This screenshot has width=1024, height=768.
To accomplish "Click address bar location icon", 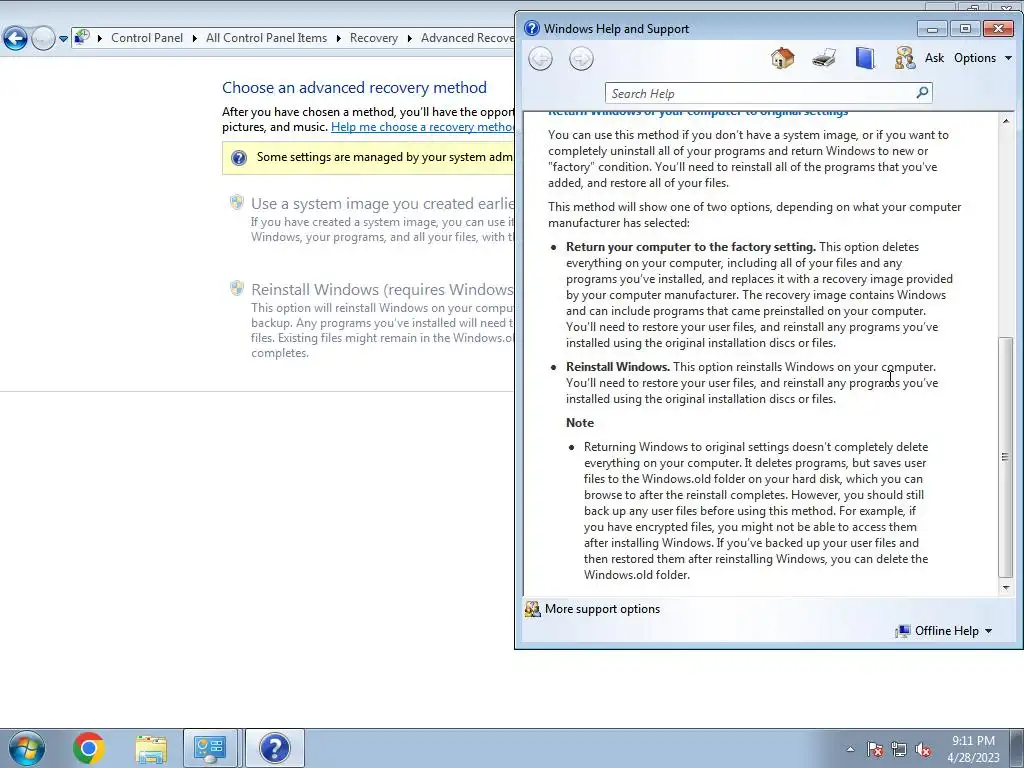I will pyautogui.click(x=82, y=37).
